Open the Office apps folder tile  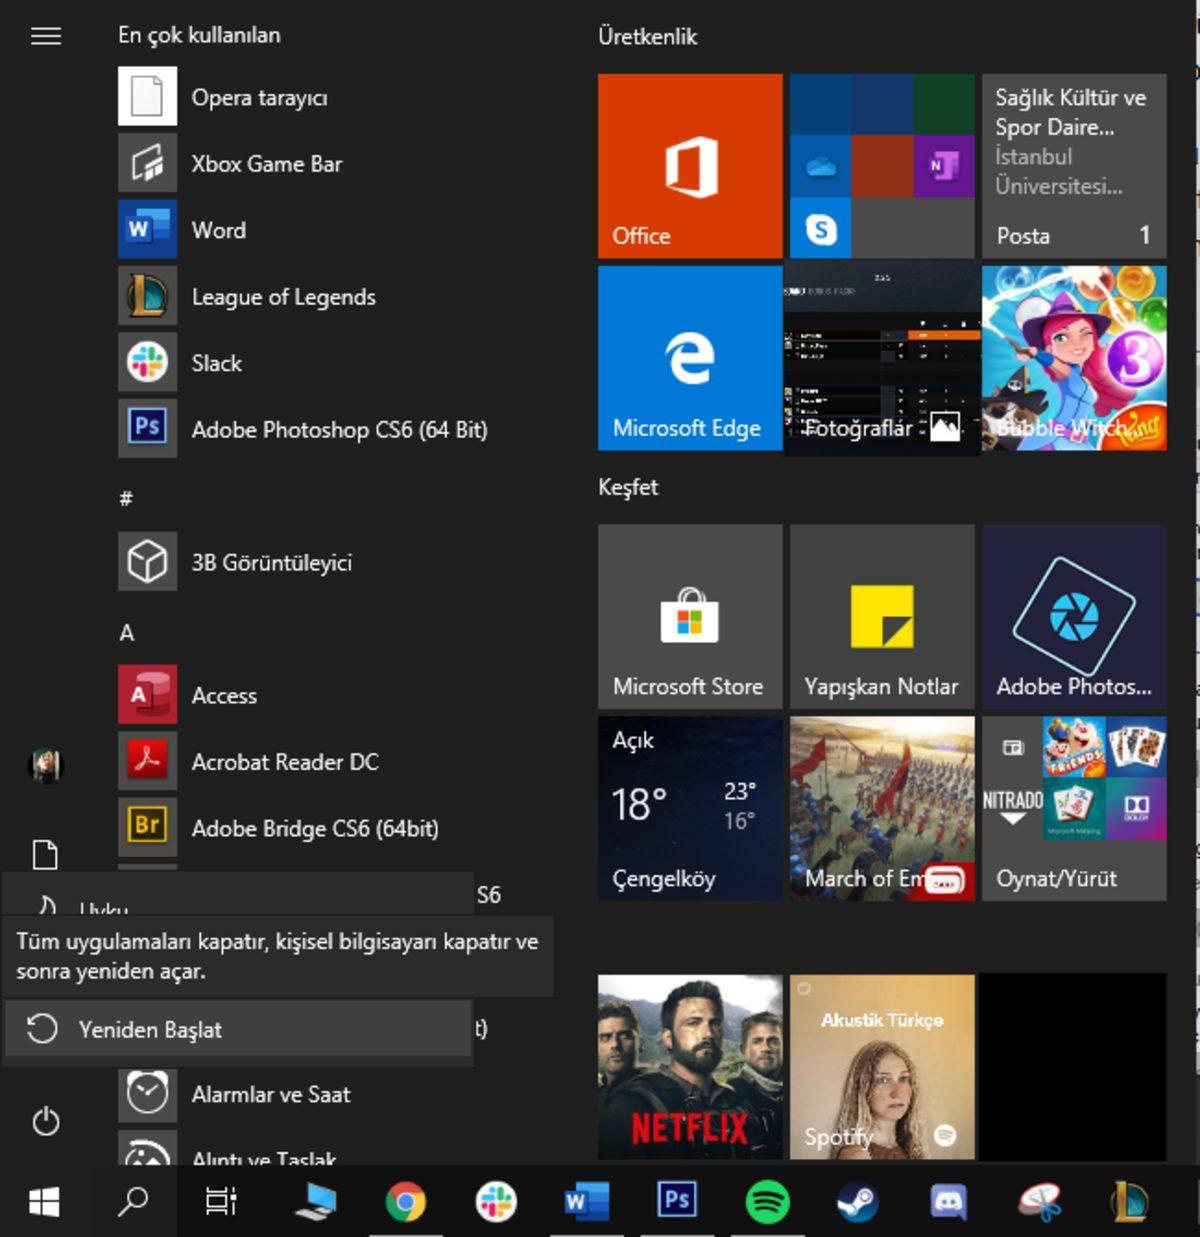pos(881,165)
